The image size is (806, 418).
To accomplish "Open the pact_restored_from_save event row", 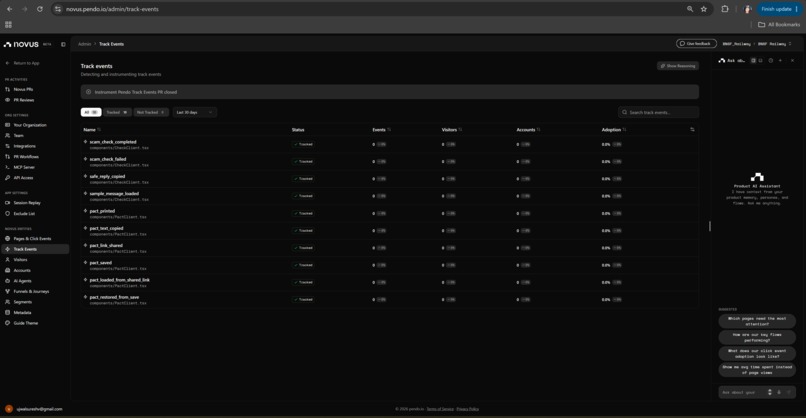I will (x=390, y=299).
